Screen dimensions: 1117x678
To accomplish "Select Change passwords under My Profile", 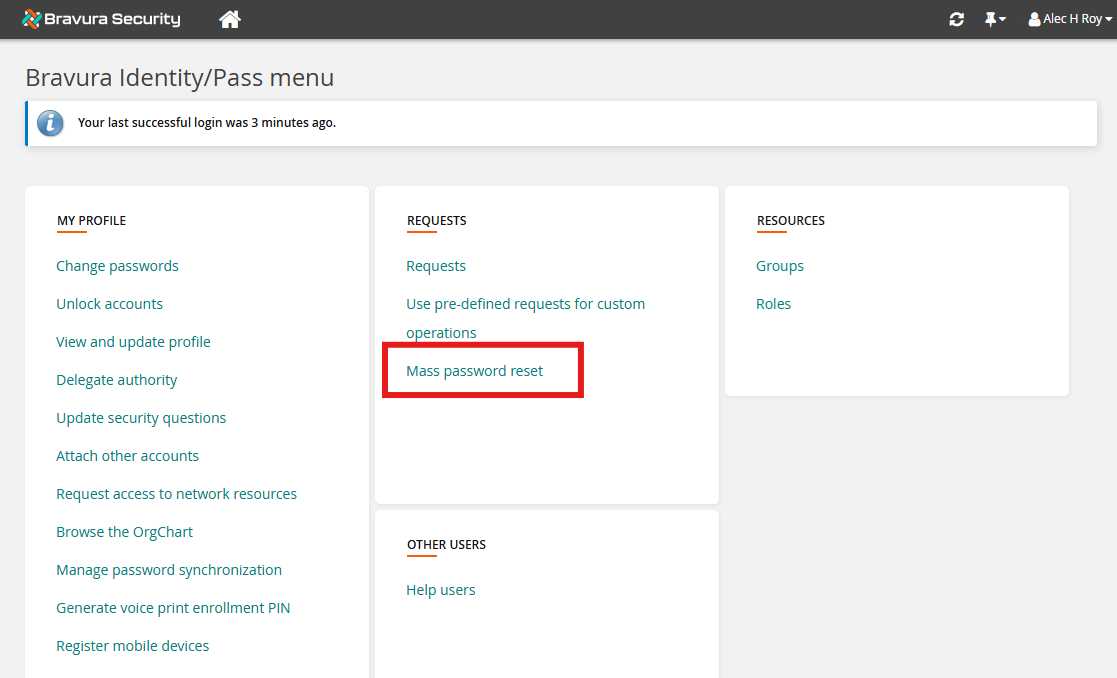I will [116, 265].
